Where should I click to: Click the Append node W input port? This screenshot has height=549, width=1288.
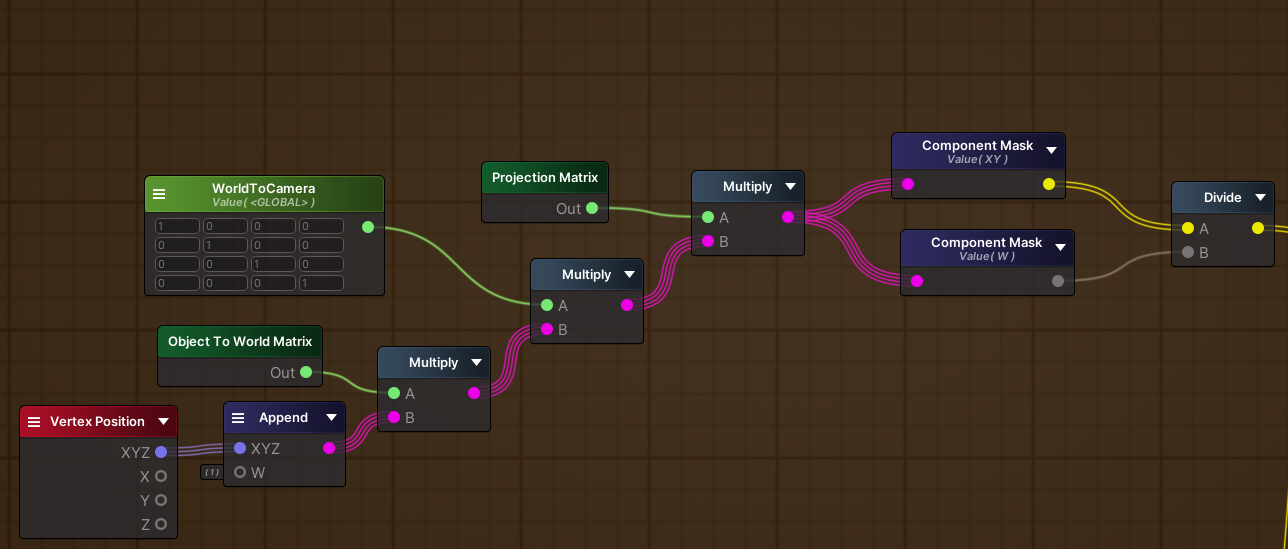pyautogui.click(x=240, y=472)
